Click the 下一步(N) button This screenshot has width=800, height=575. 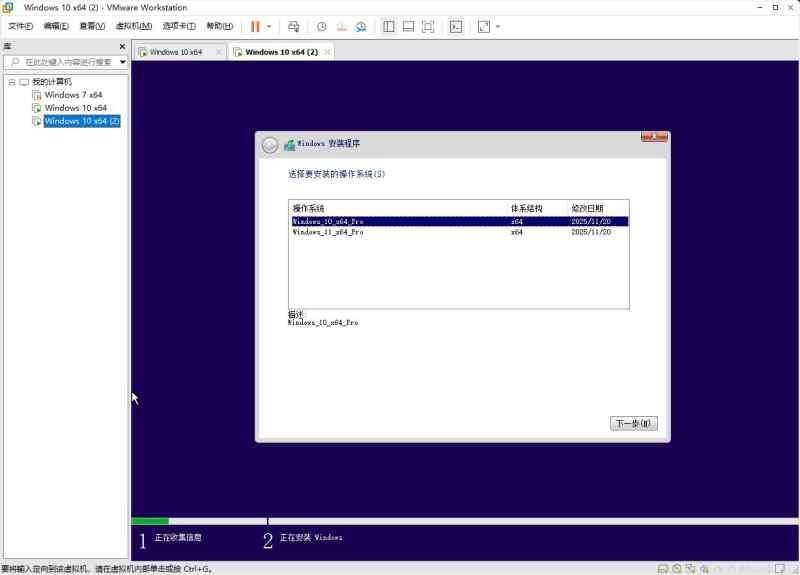tap(634, 423)
